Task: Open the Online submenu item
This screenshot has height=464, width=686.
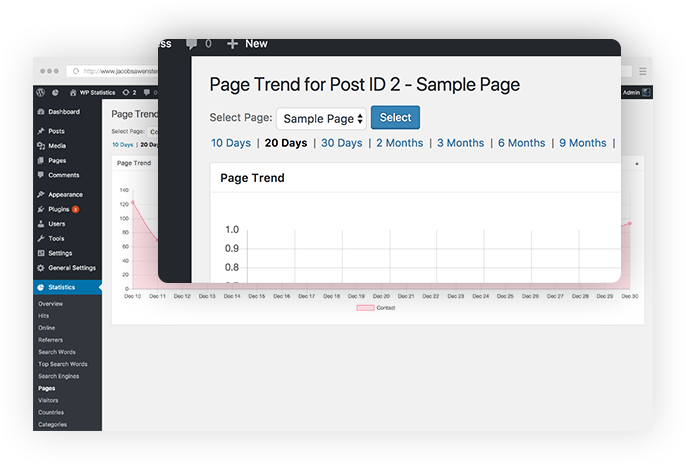Action: [46, 328]
